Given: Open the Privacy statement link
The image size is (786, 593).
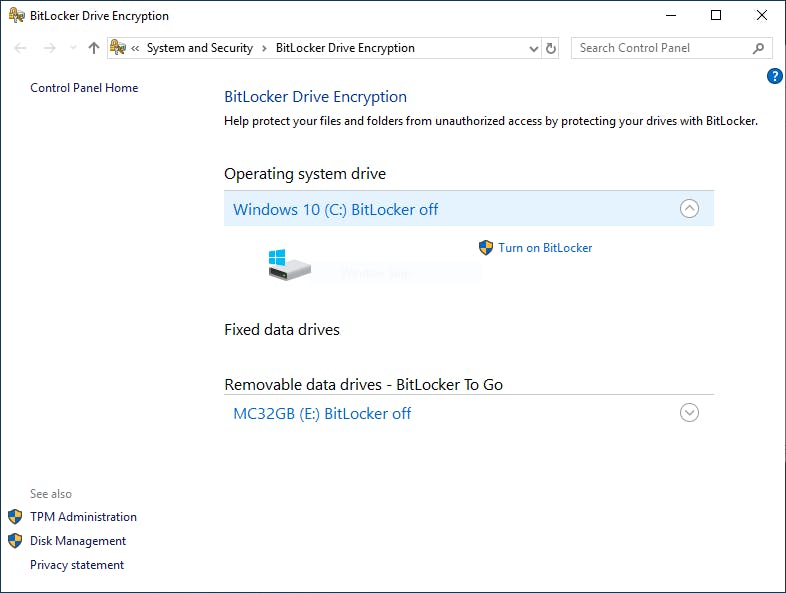Looking at the screenshot, I should [x=77, y=565].
